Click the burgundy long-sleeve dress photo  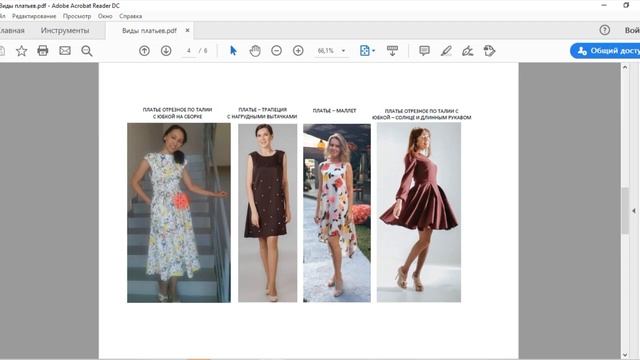click(x=419, y=213)
